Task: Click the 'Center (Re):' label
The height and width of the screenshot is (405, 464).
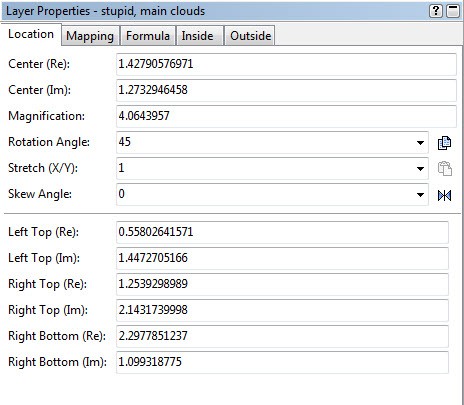Action: point(39,64)
